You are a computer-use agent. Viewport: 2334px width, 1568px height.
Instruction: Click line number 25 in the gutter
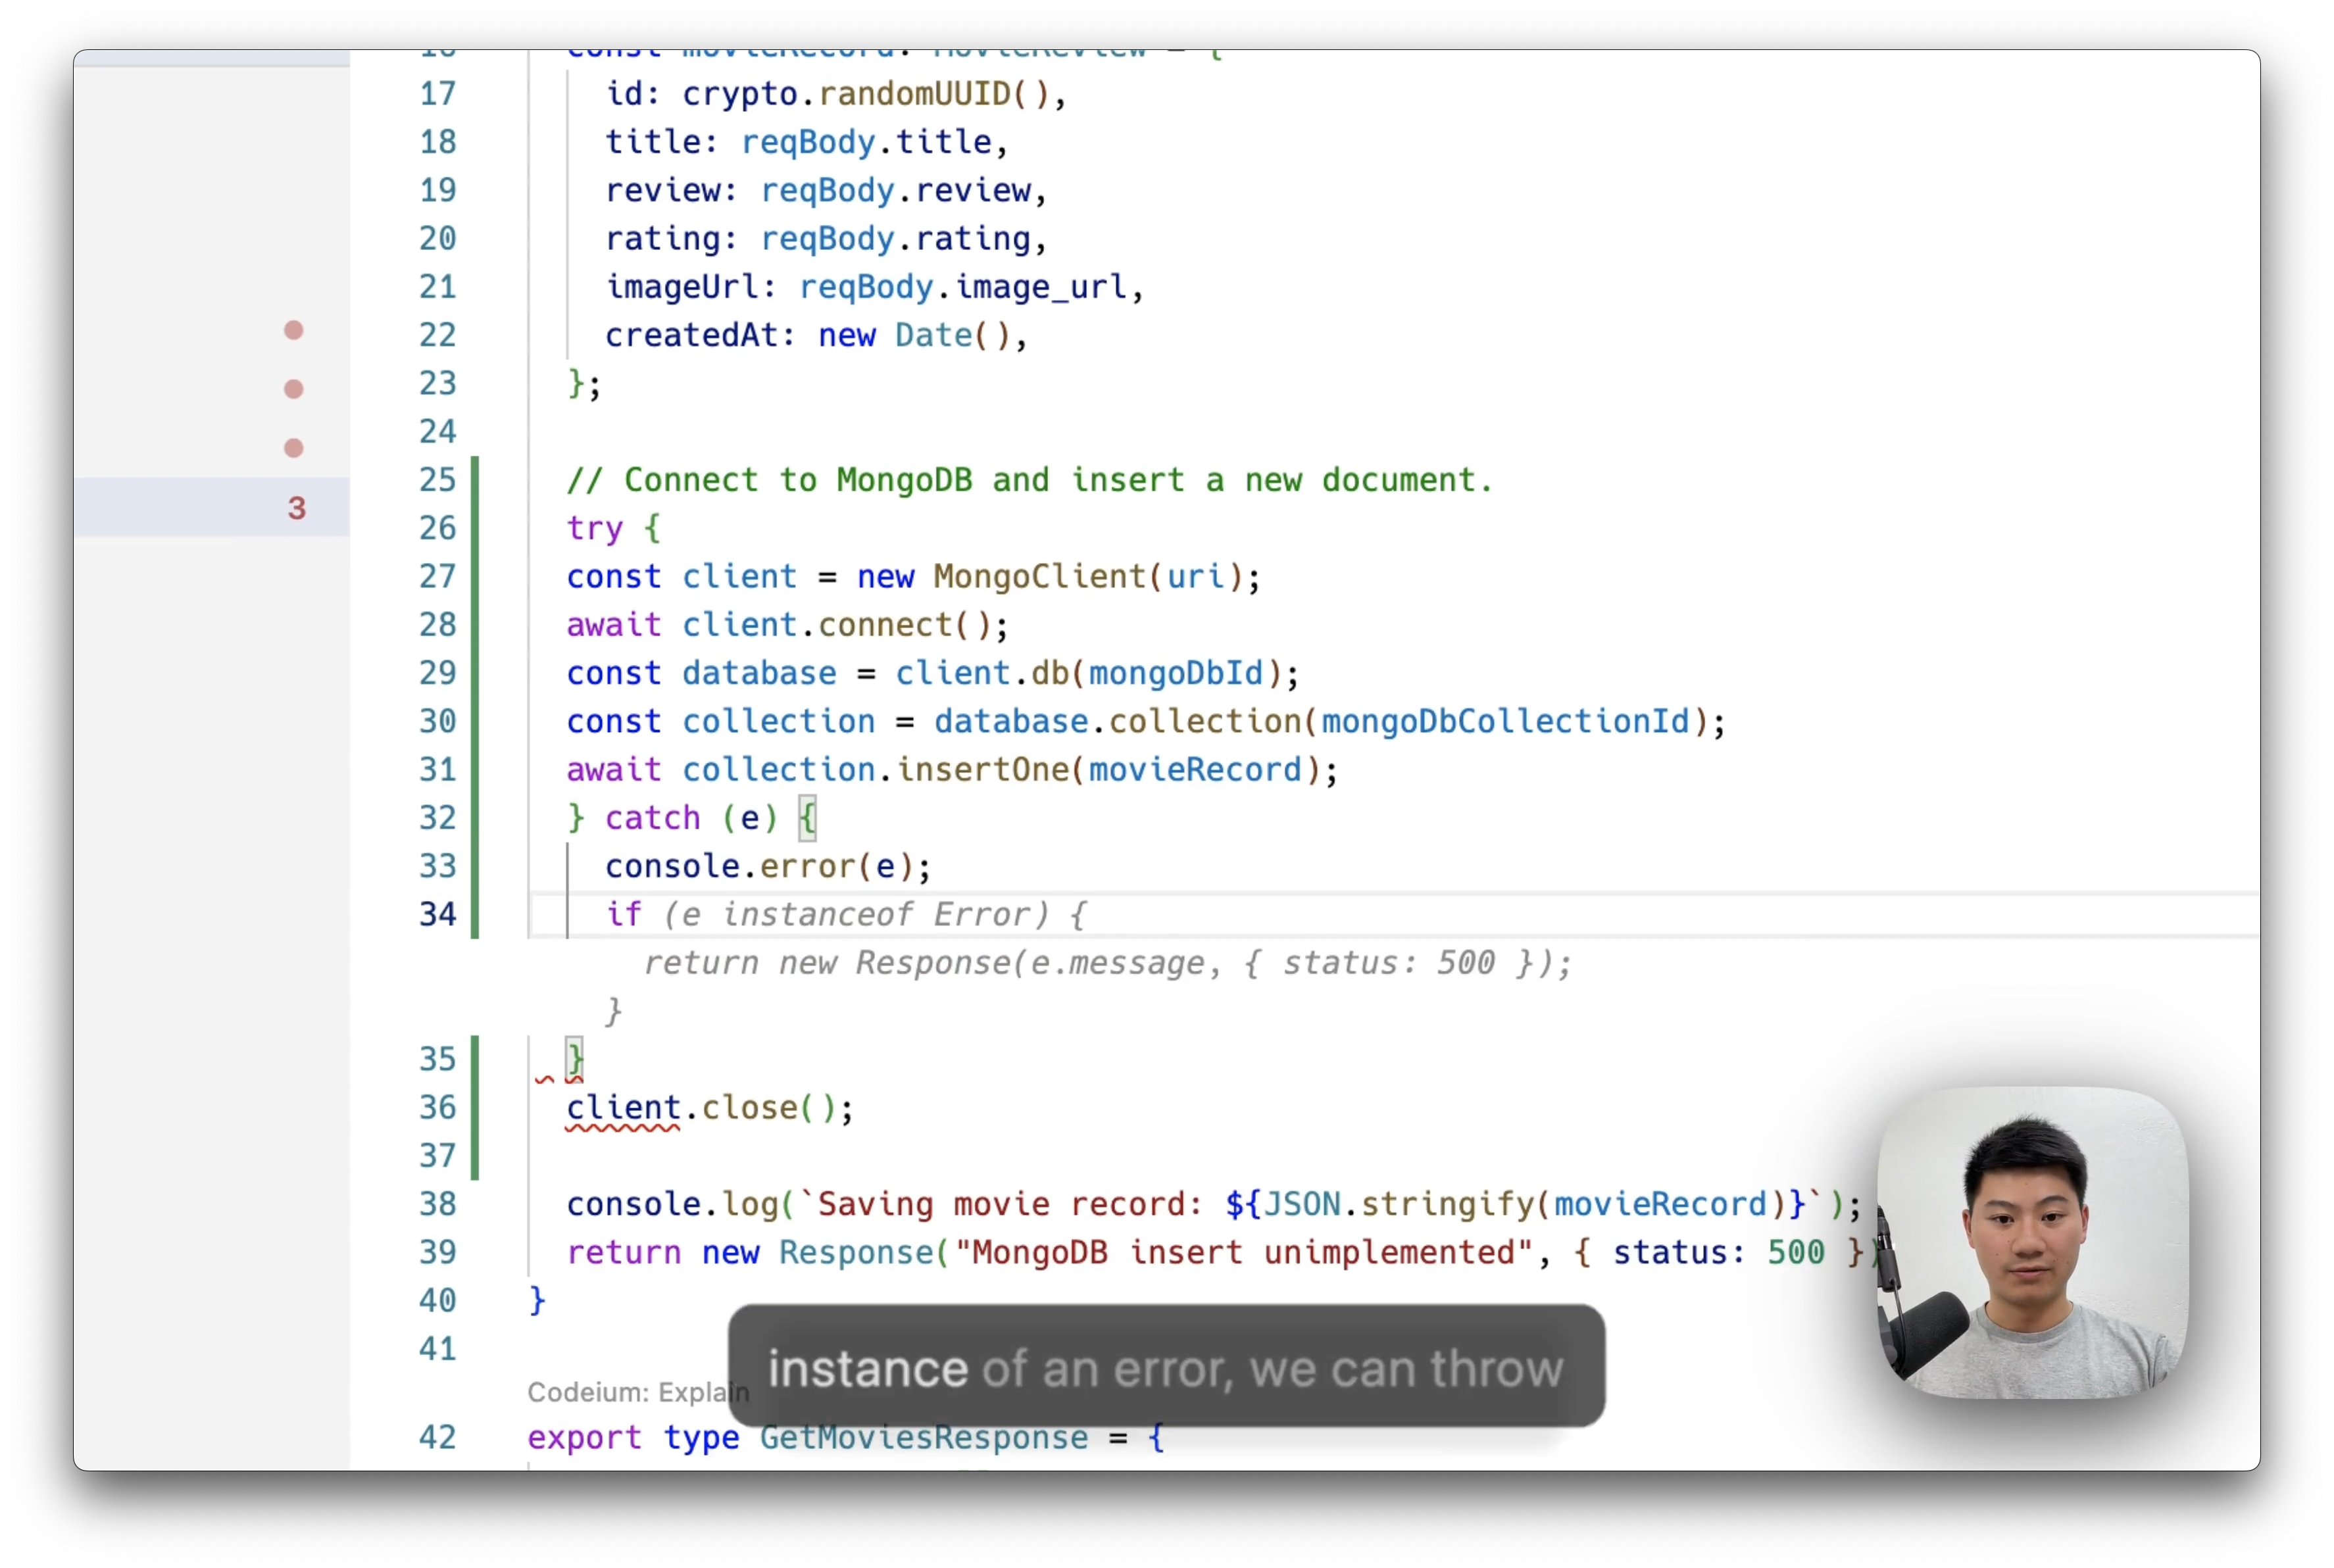(438, 480)
